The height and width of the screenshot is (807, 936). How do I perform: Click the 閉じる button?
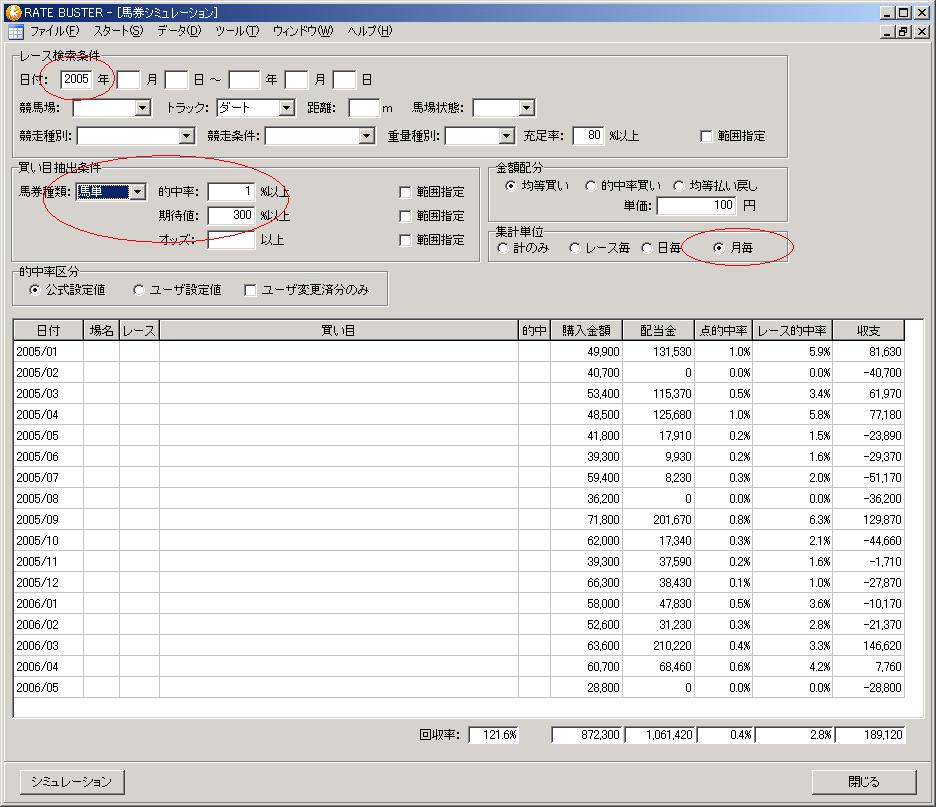point(864,782)
